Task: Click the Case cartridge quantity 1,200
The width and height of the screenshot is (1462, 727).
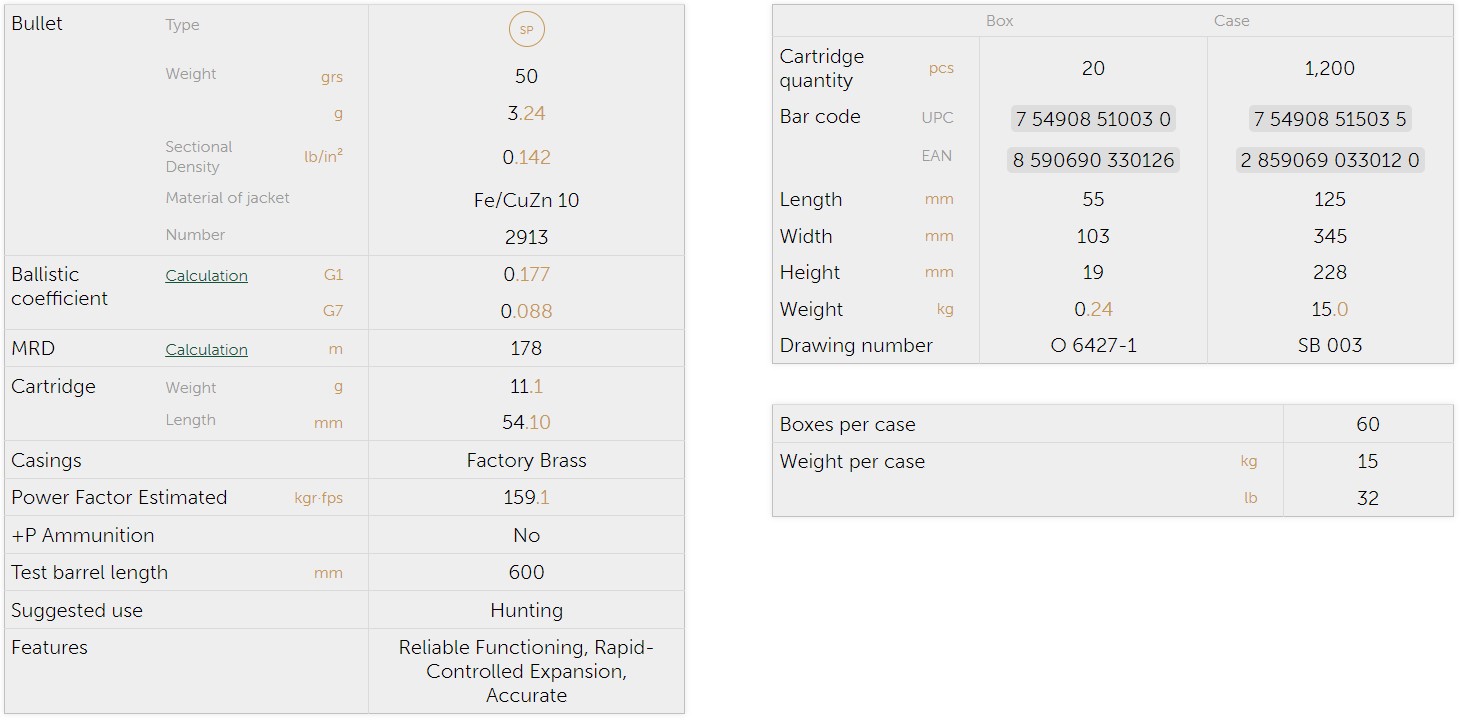Action: pos(1329,69)
